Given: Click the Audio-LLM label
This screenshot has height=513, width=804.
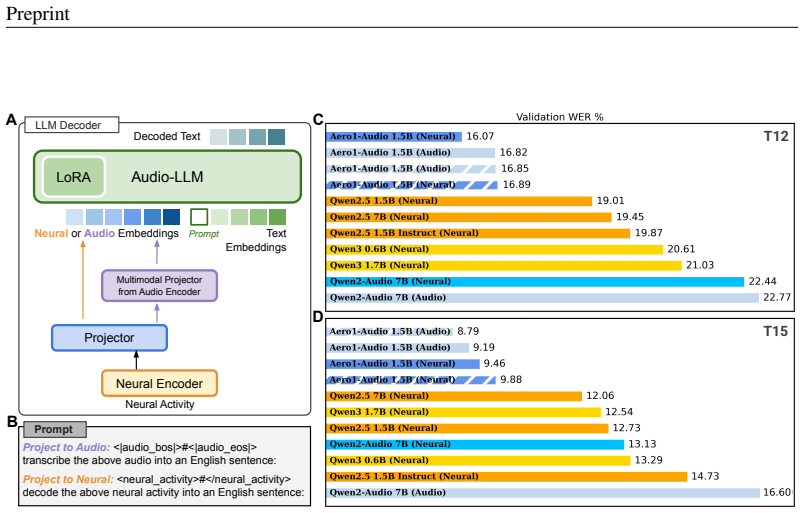Looking at the screenshot, I should (x=167, y=177).
